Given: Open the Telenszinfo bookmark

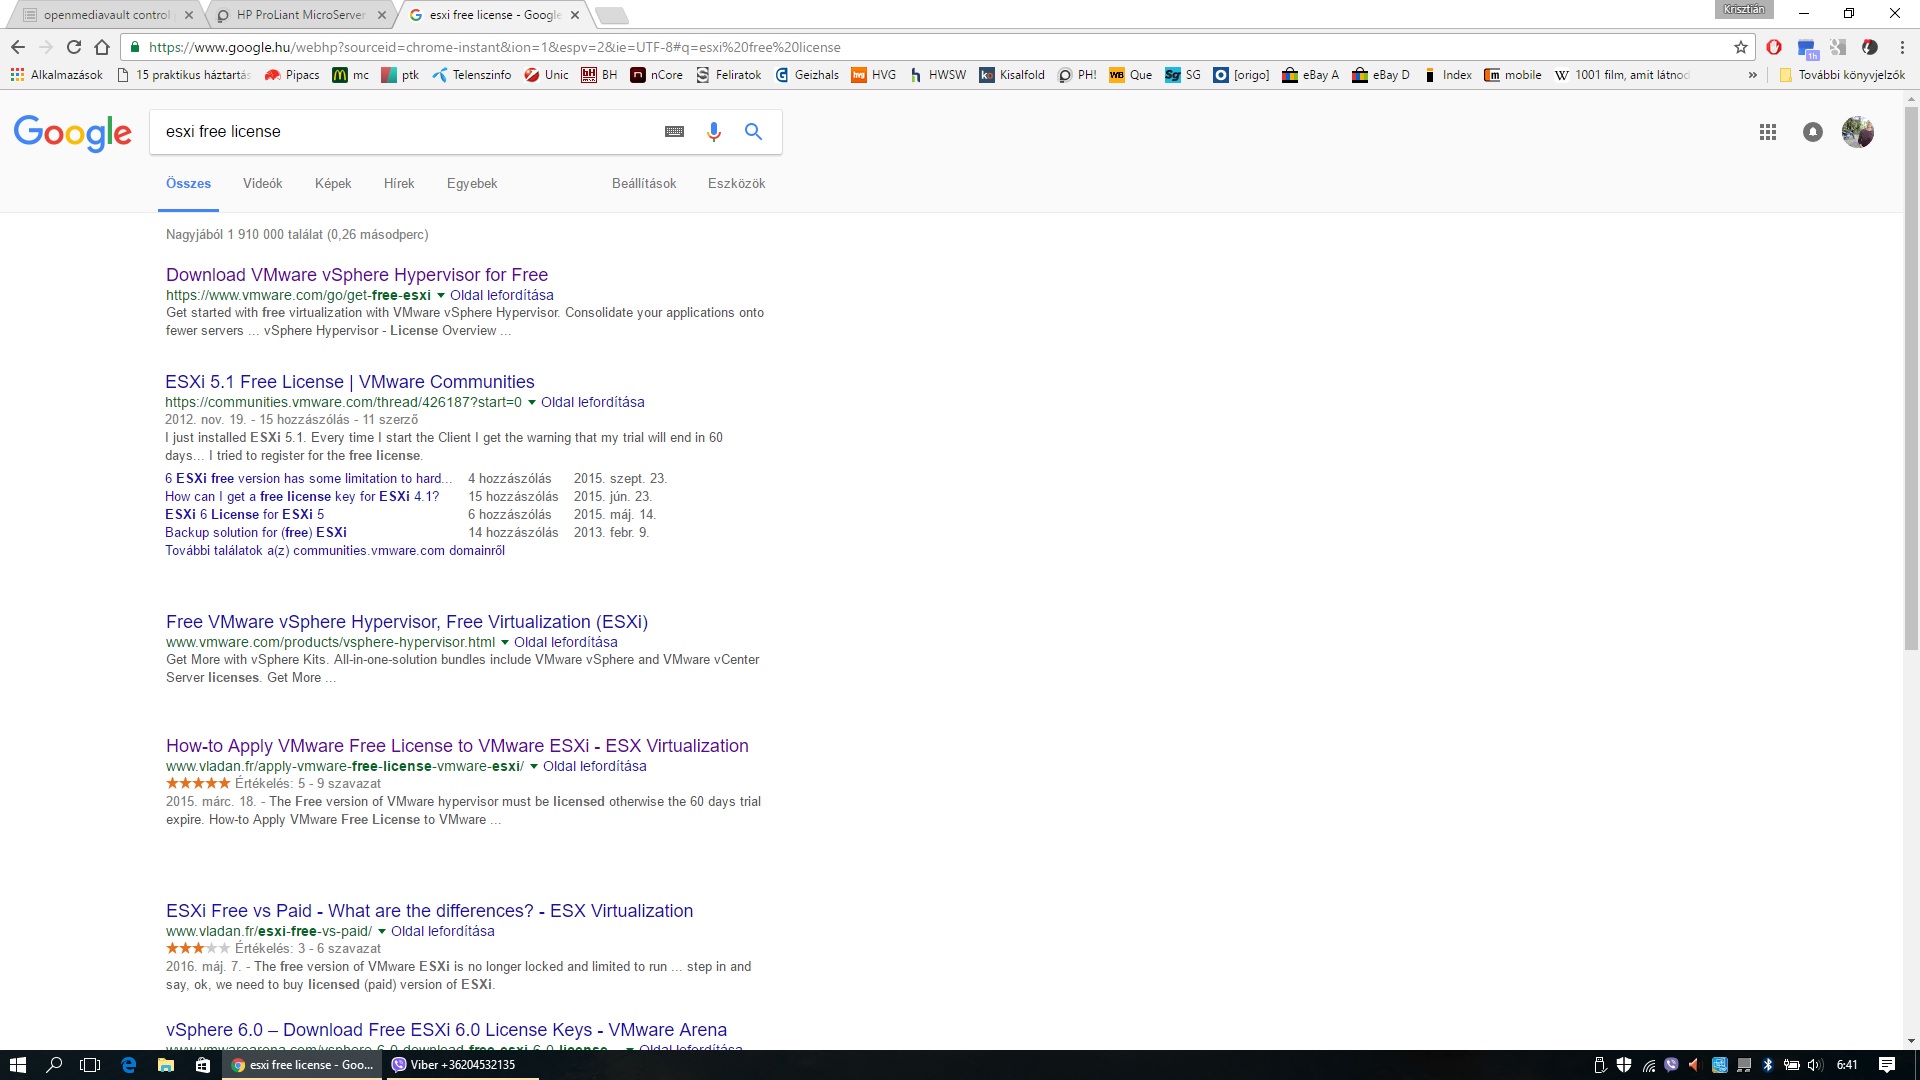Looking at the screenshot, I should (472, 75).
